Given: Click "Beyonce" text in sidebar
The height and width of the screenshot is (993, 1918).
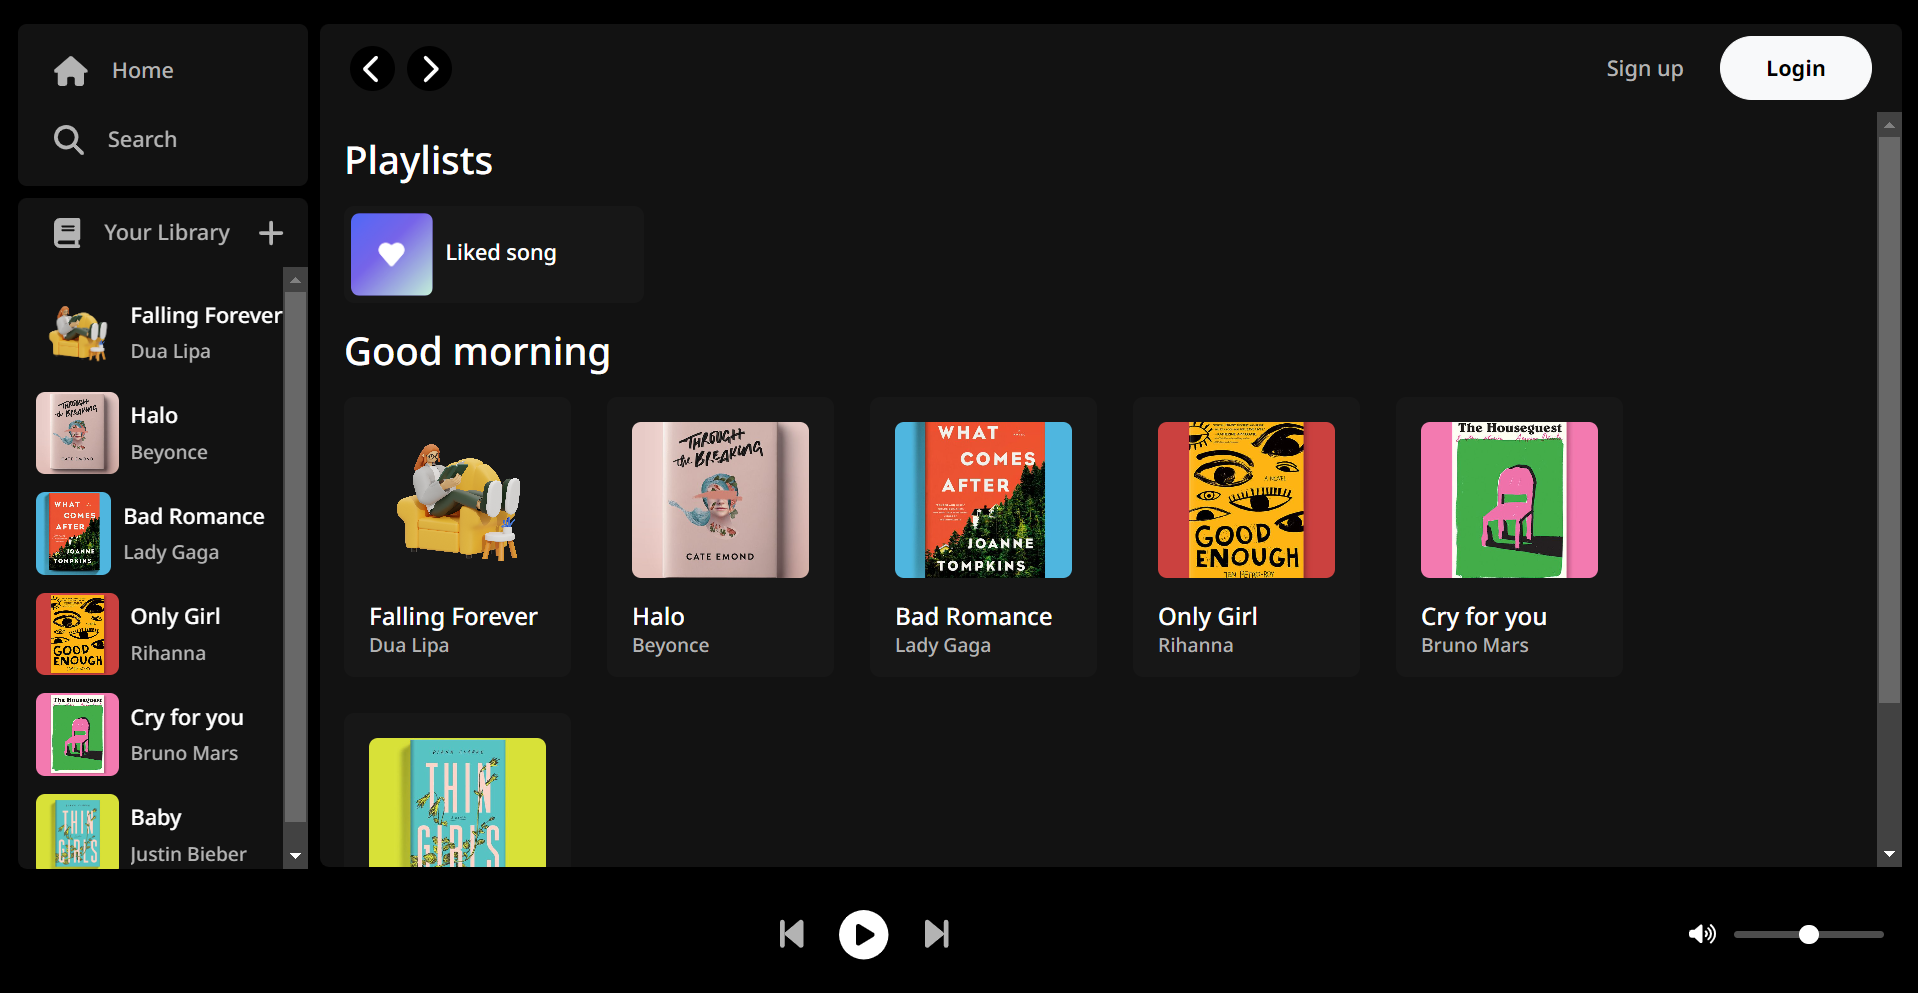Looking at the screenshot, I should tap(169, 452).
